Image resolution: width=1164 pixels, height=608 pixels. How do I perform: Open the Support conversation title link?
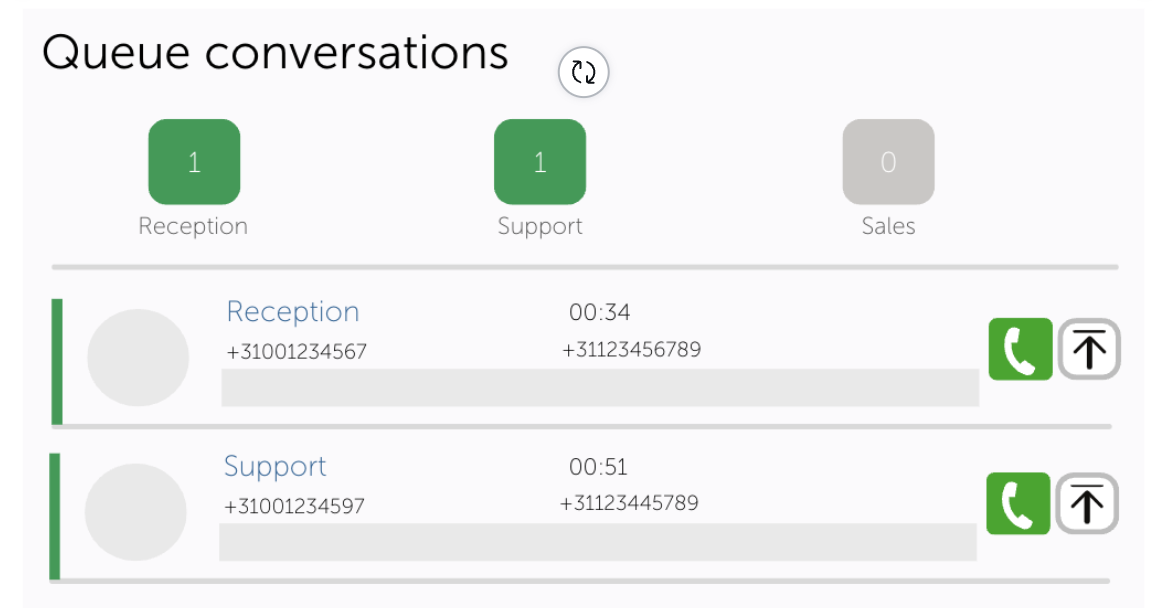(x=275, y=467)
